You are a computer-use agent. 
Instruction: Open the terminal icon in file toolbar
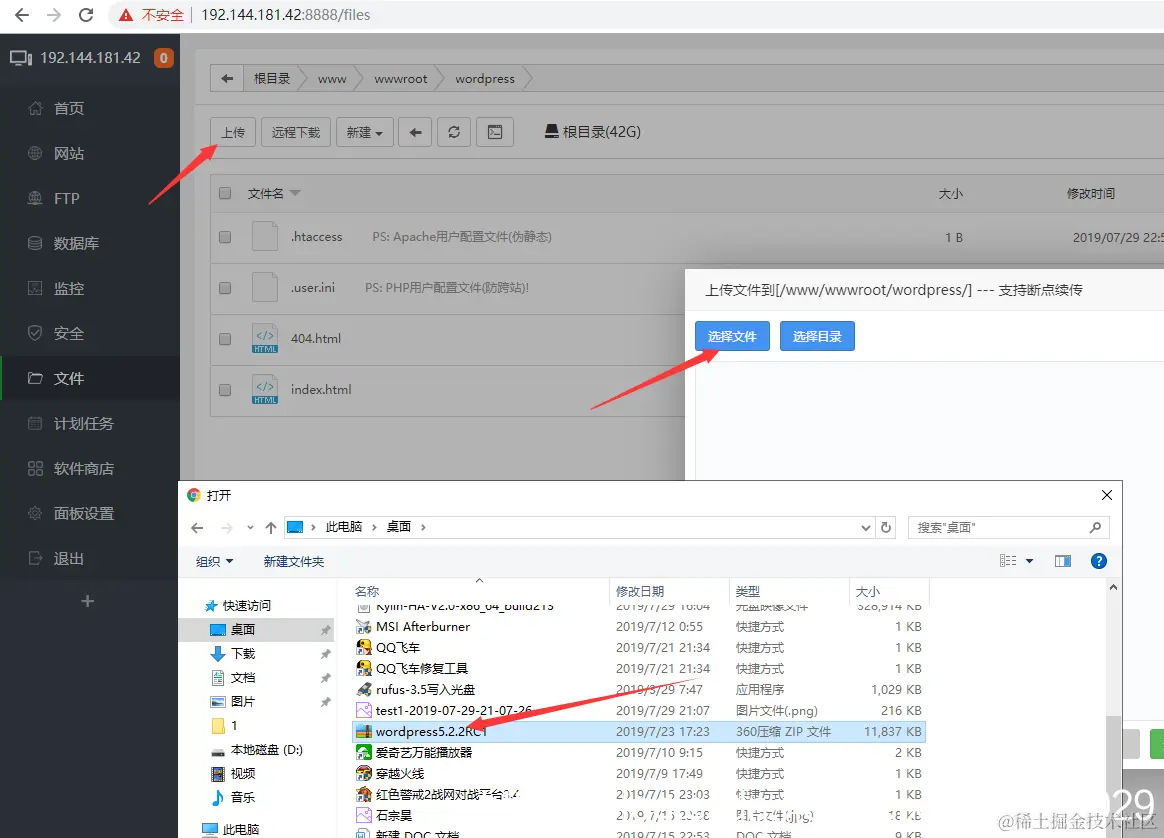pos(494,132)
